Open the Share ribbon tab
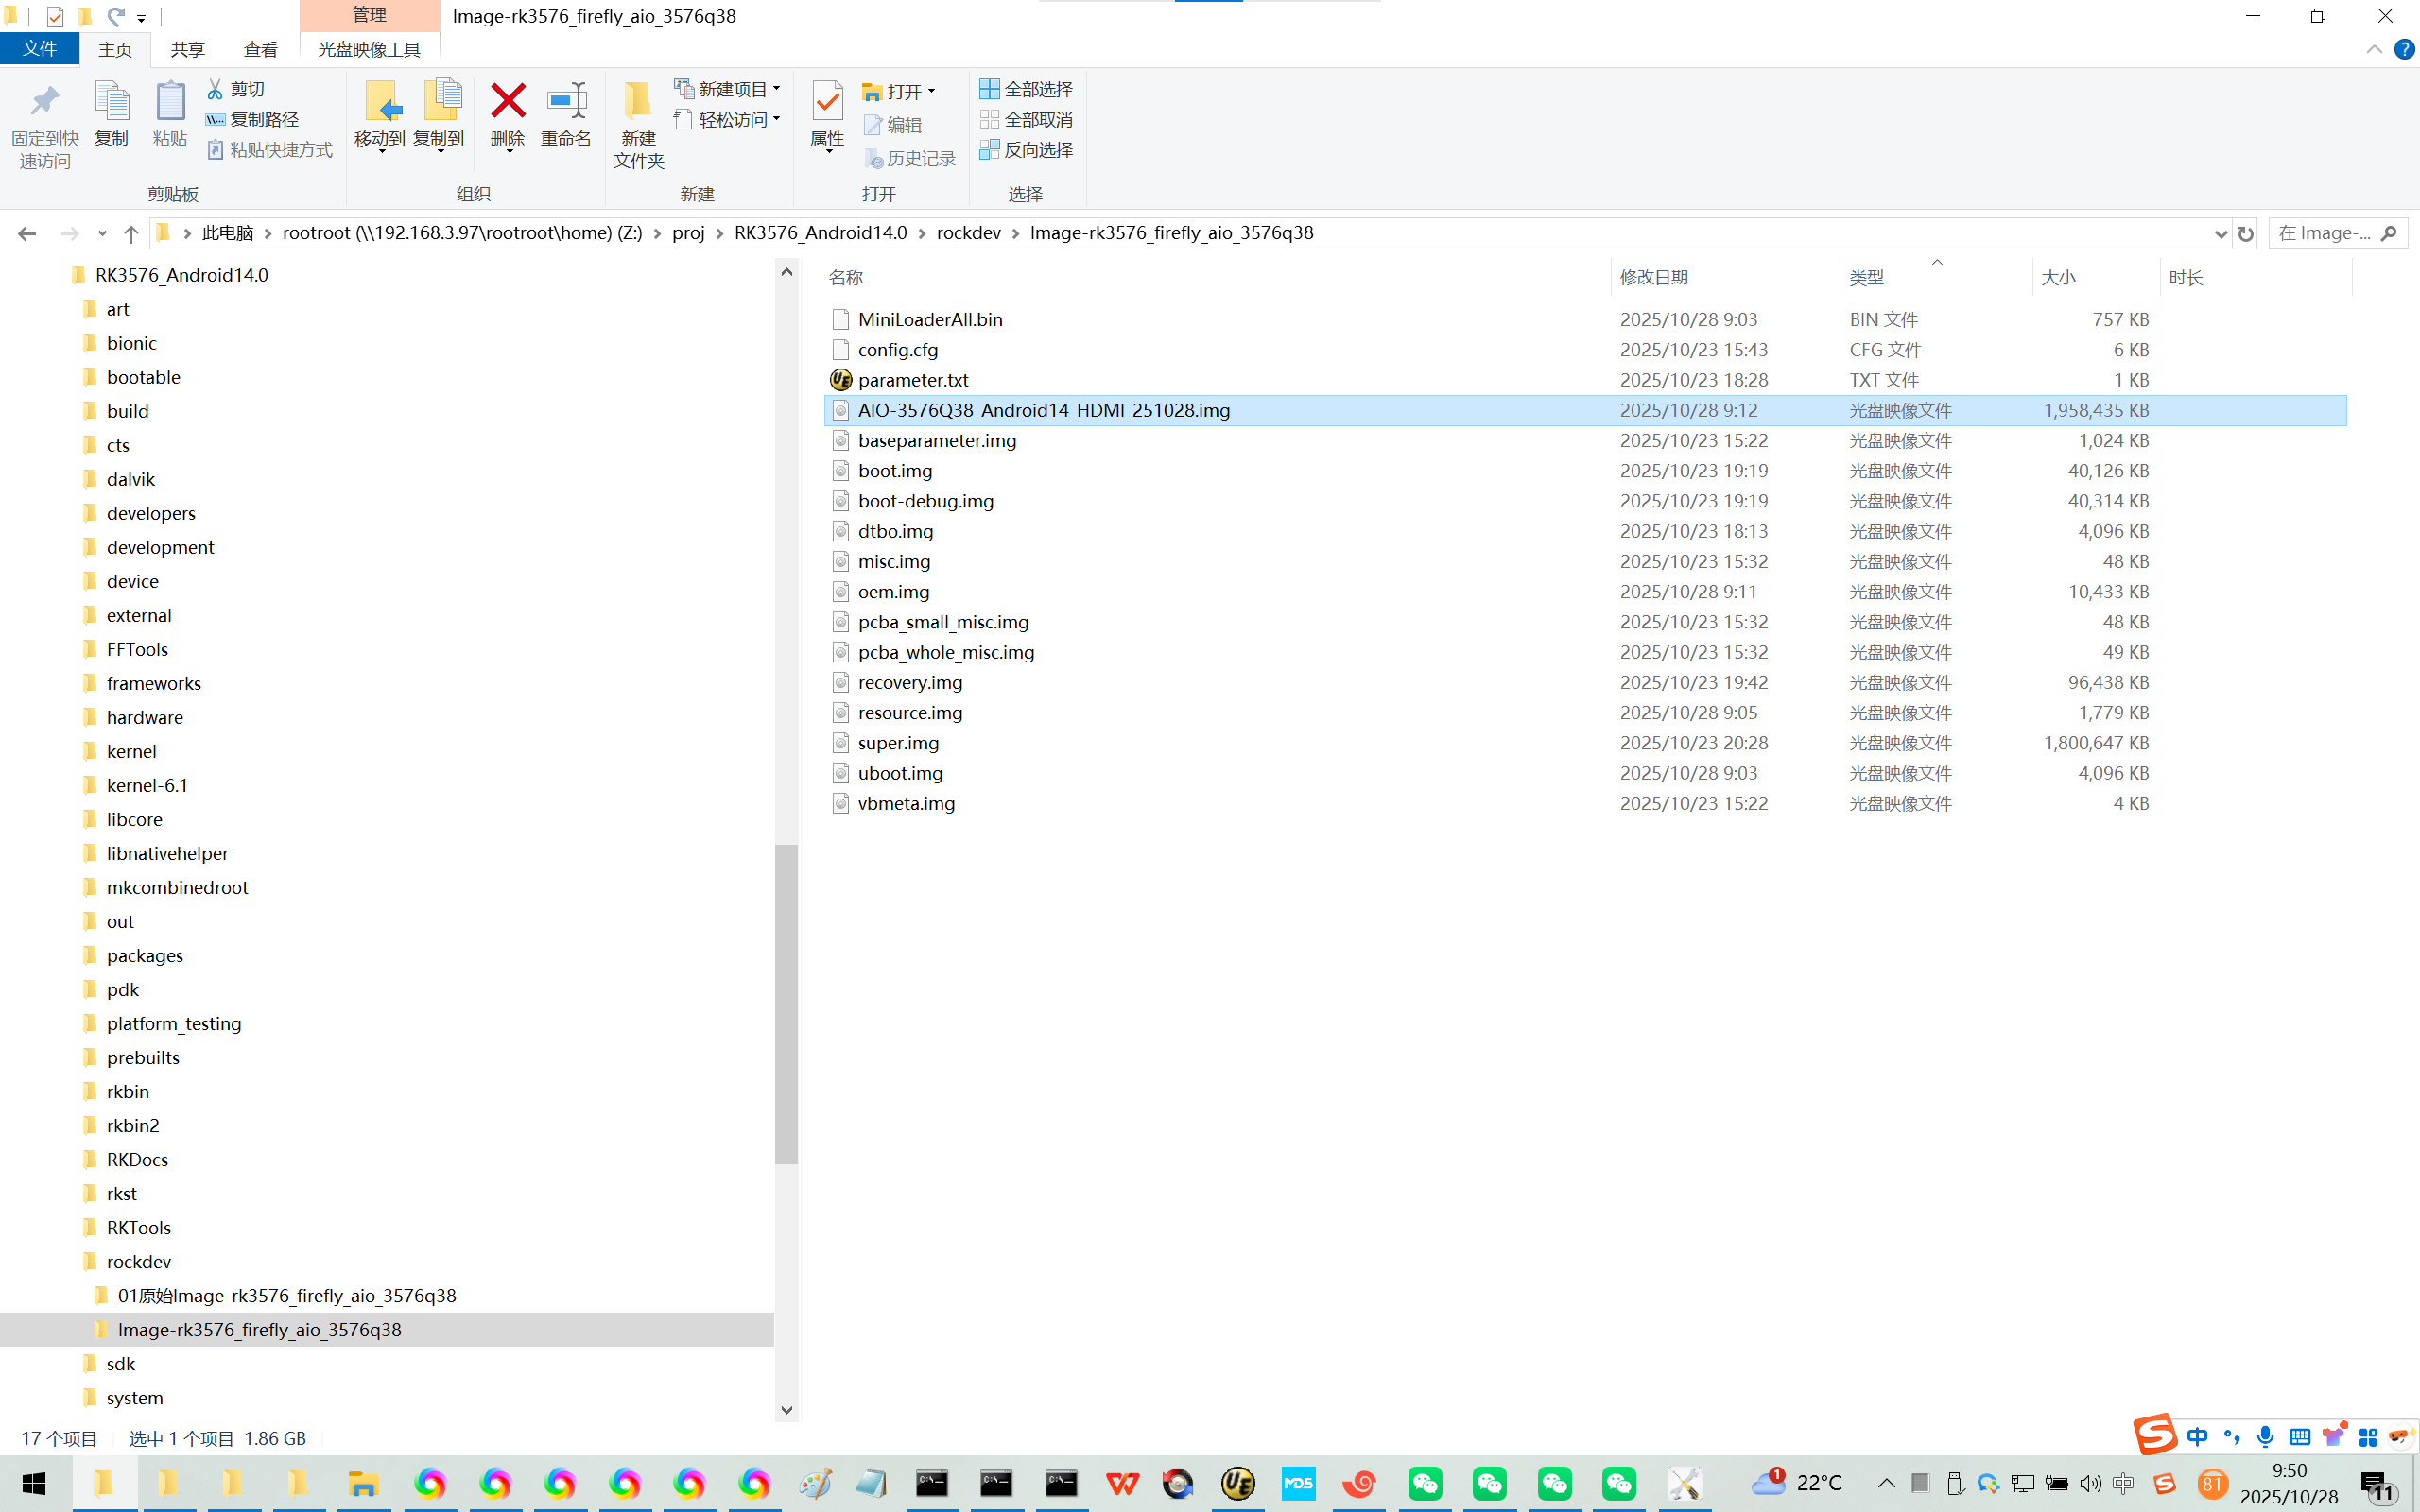Image resolution: width=2420 pixels, height=1512 pixels. 187,49
